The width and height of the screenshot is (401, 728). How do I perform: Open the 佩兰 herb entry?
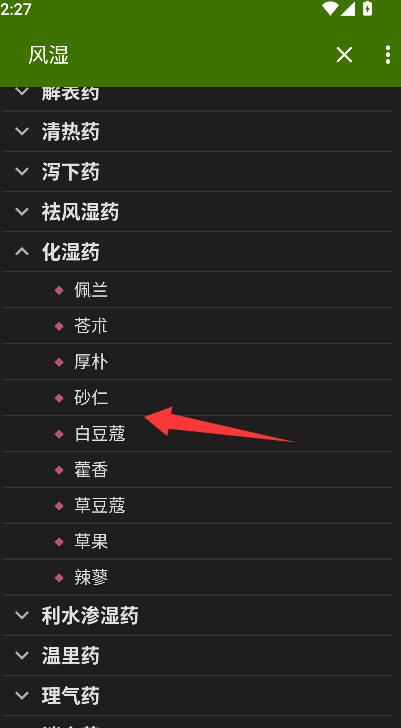[x=197, y=290]
